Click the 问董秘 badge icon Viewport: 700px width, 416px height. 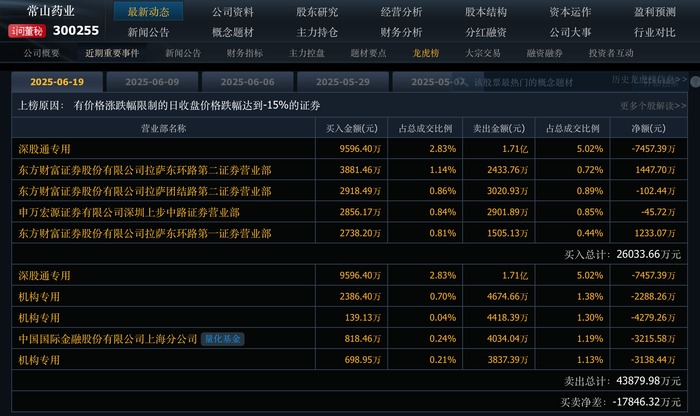27,31
